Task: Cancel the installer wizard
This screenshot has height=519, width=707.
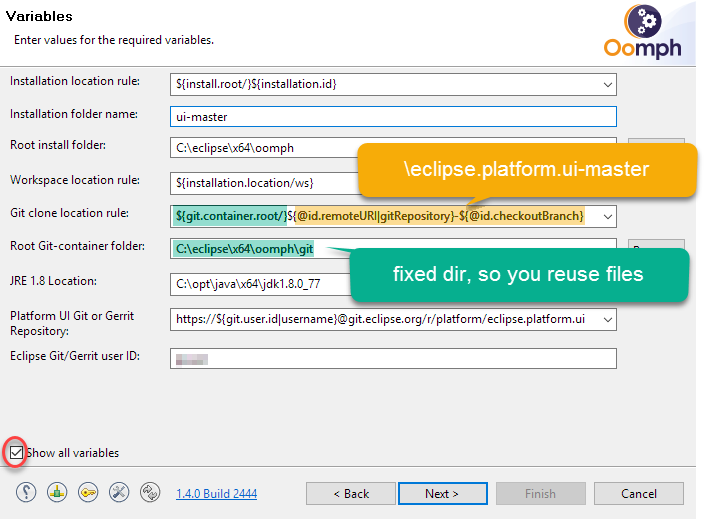Action: pyautogui.click(x=639, y=494)
